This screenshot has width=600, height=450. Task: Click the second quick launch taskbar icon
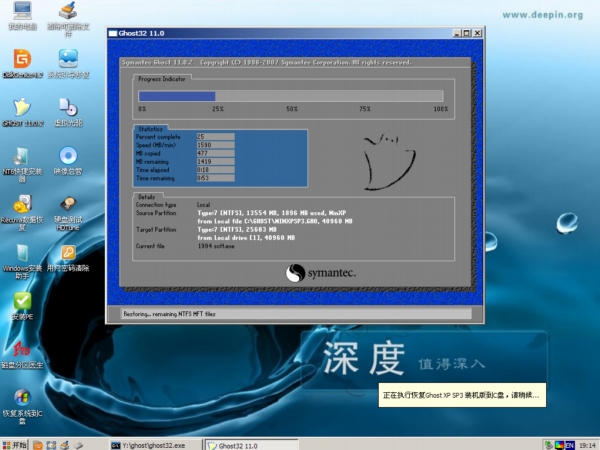point(51,445)
